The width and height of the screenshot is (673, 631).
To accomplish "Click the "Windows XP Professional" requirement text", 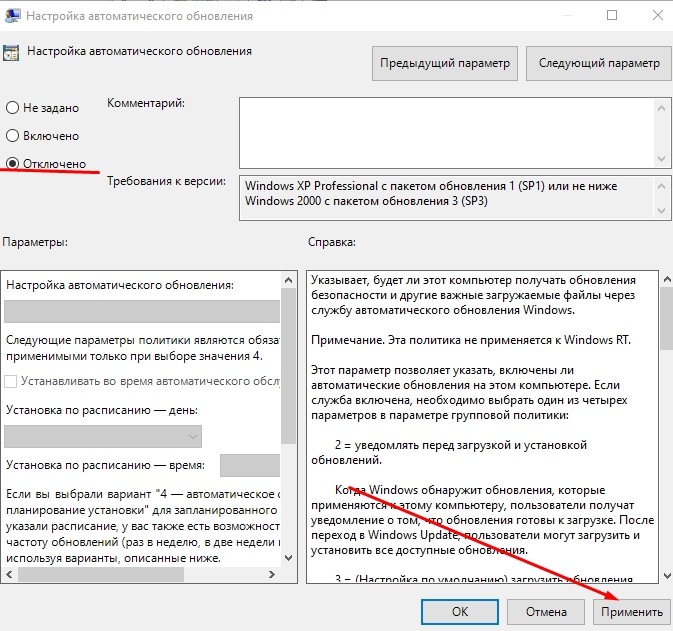I will (x=431, y=186).
